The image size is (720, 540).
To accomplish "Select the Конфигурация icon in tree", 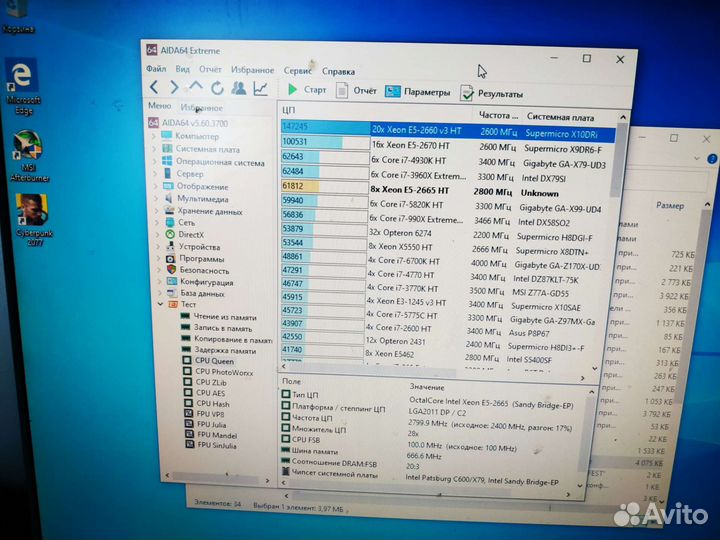I will point(172,281).
